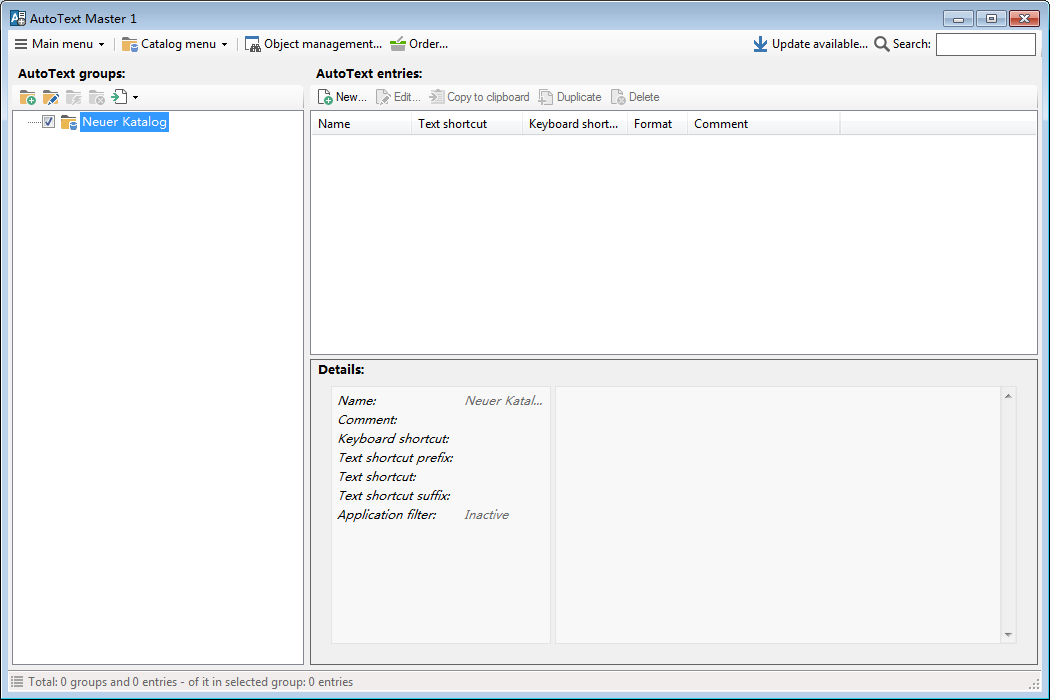
Task: Select the Neuer Katalog tree item
Action: click(x=125, y=122)
